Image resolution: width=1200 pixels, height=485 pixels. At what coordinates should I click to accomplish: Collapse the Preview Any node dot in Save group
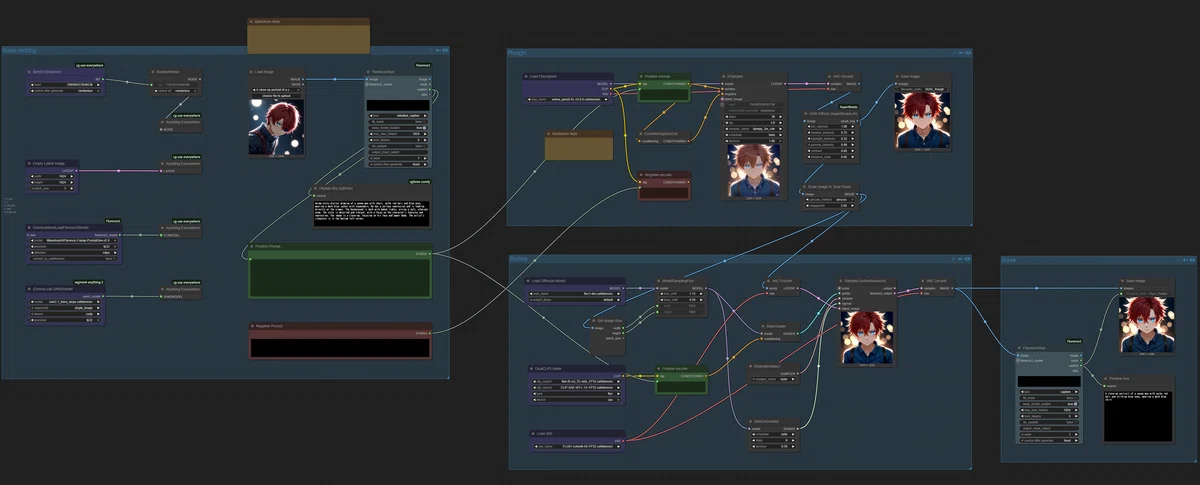tap(1105, 378)
